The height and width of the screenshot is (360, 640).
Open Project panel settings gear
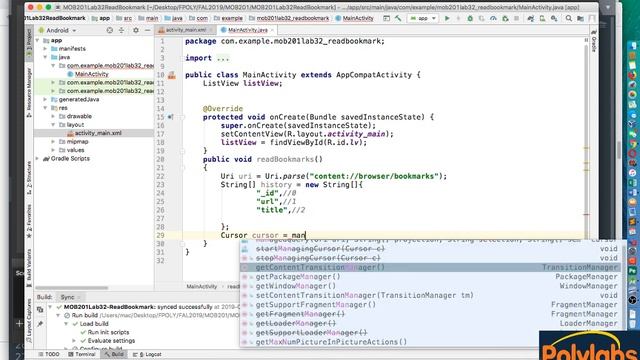point(136,30)
